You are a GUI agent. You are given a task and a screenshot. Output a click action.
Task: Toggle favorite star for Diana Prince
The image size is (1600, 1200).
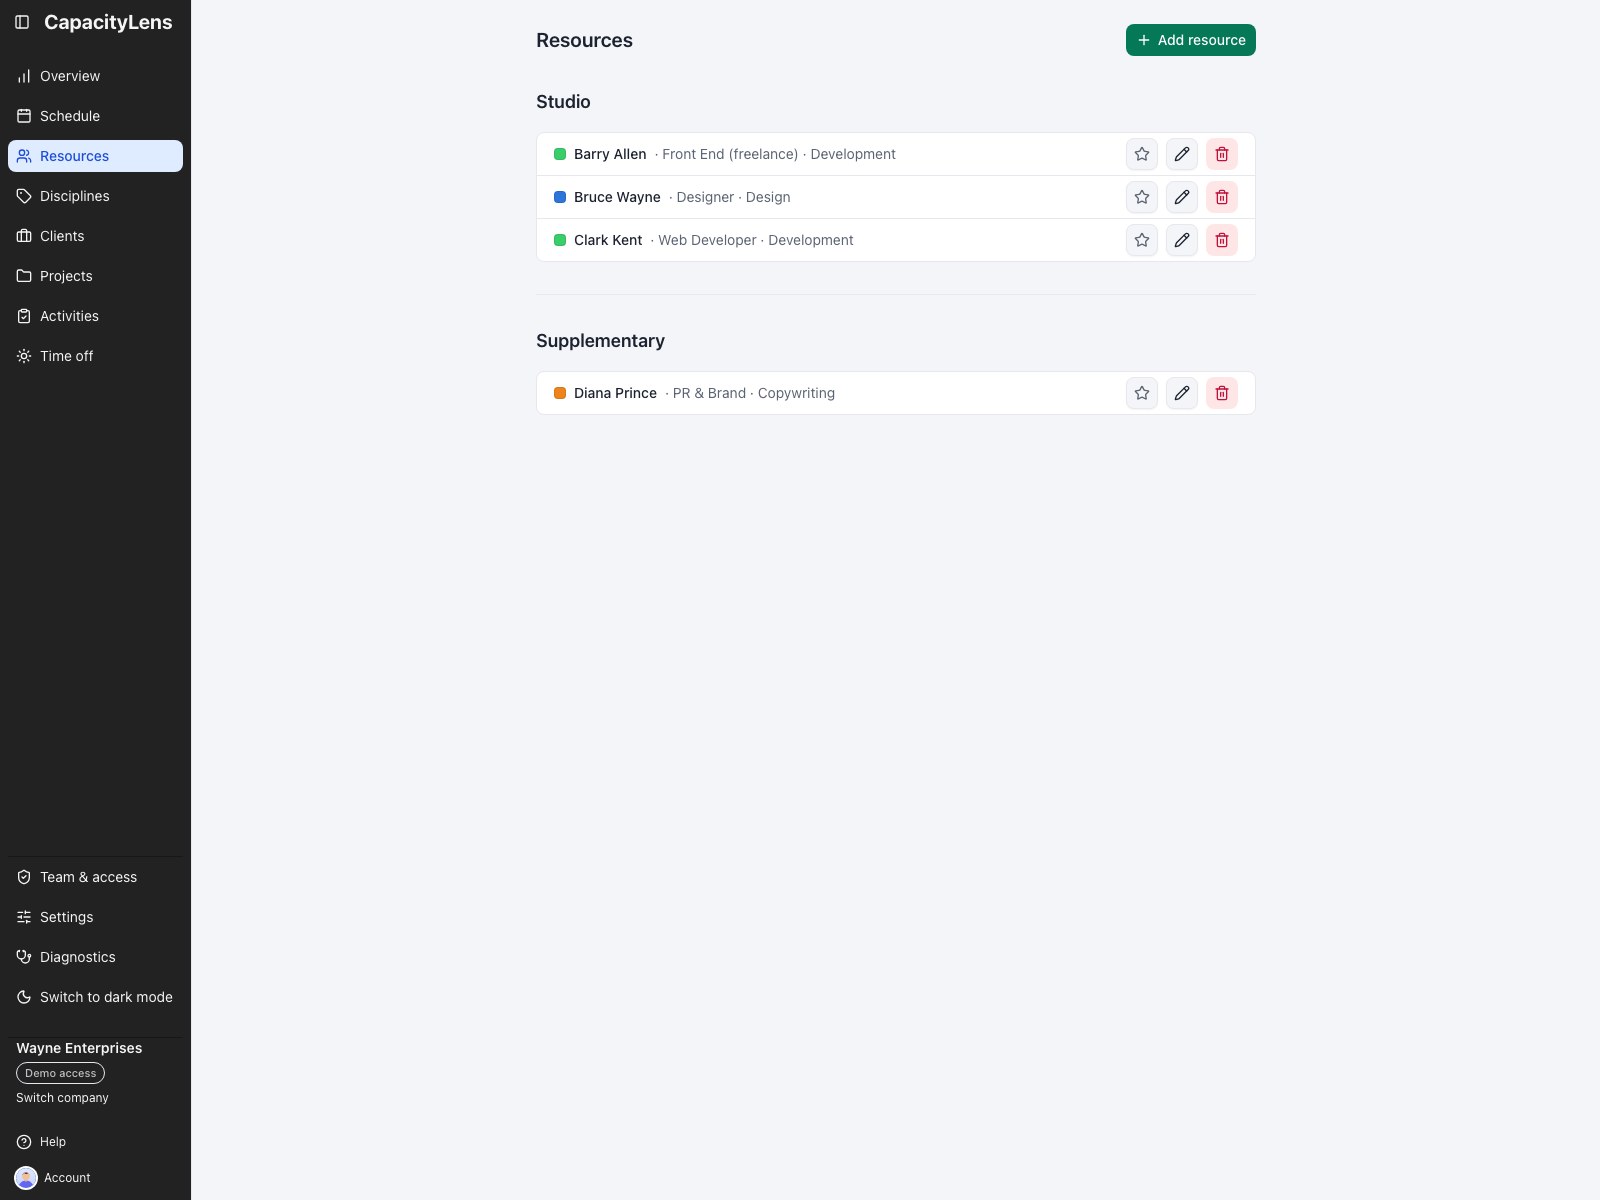(1142, 393)
